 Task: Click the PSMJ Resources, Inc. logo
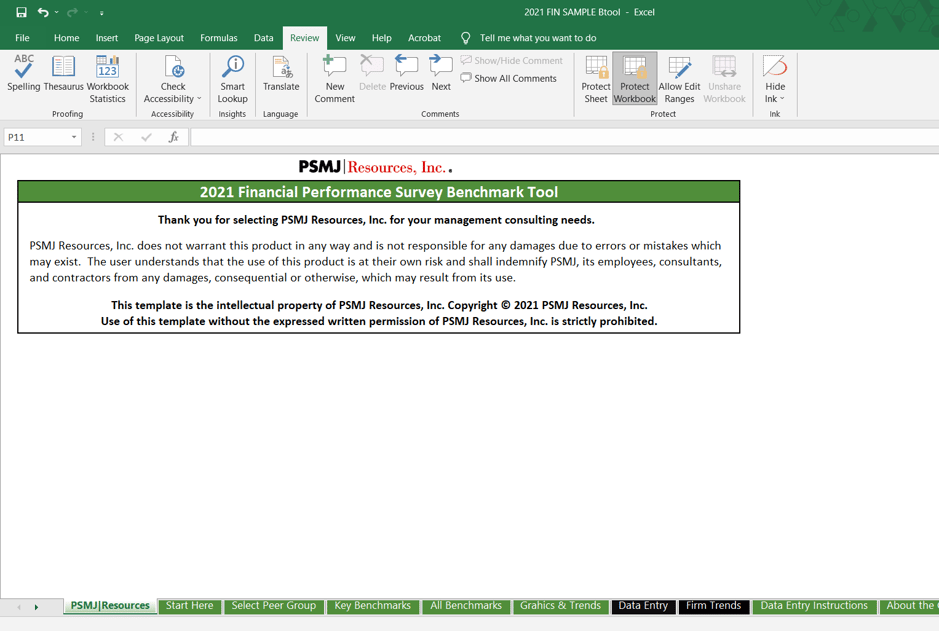pos(375,167)
